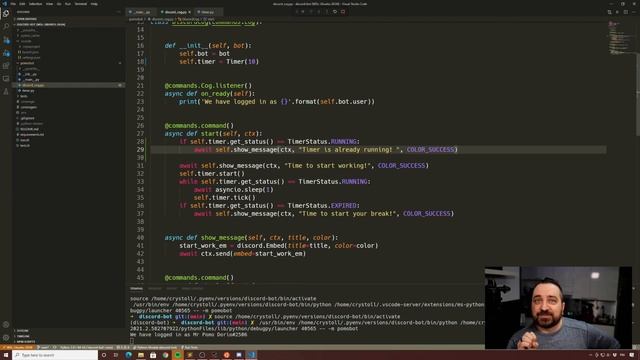Click the sync changes status bar icon
The width and height of the screenshot is (640, 360).
tap(55, 347)
